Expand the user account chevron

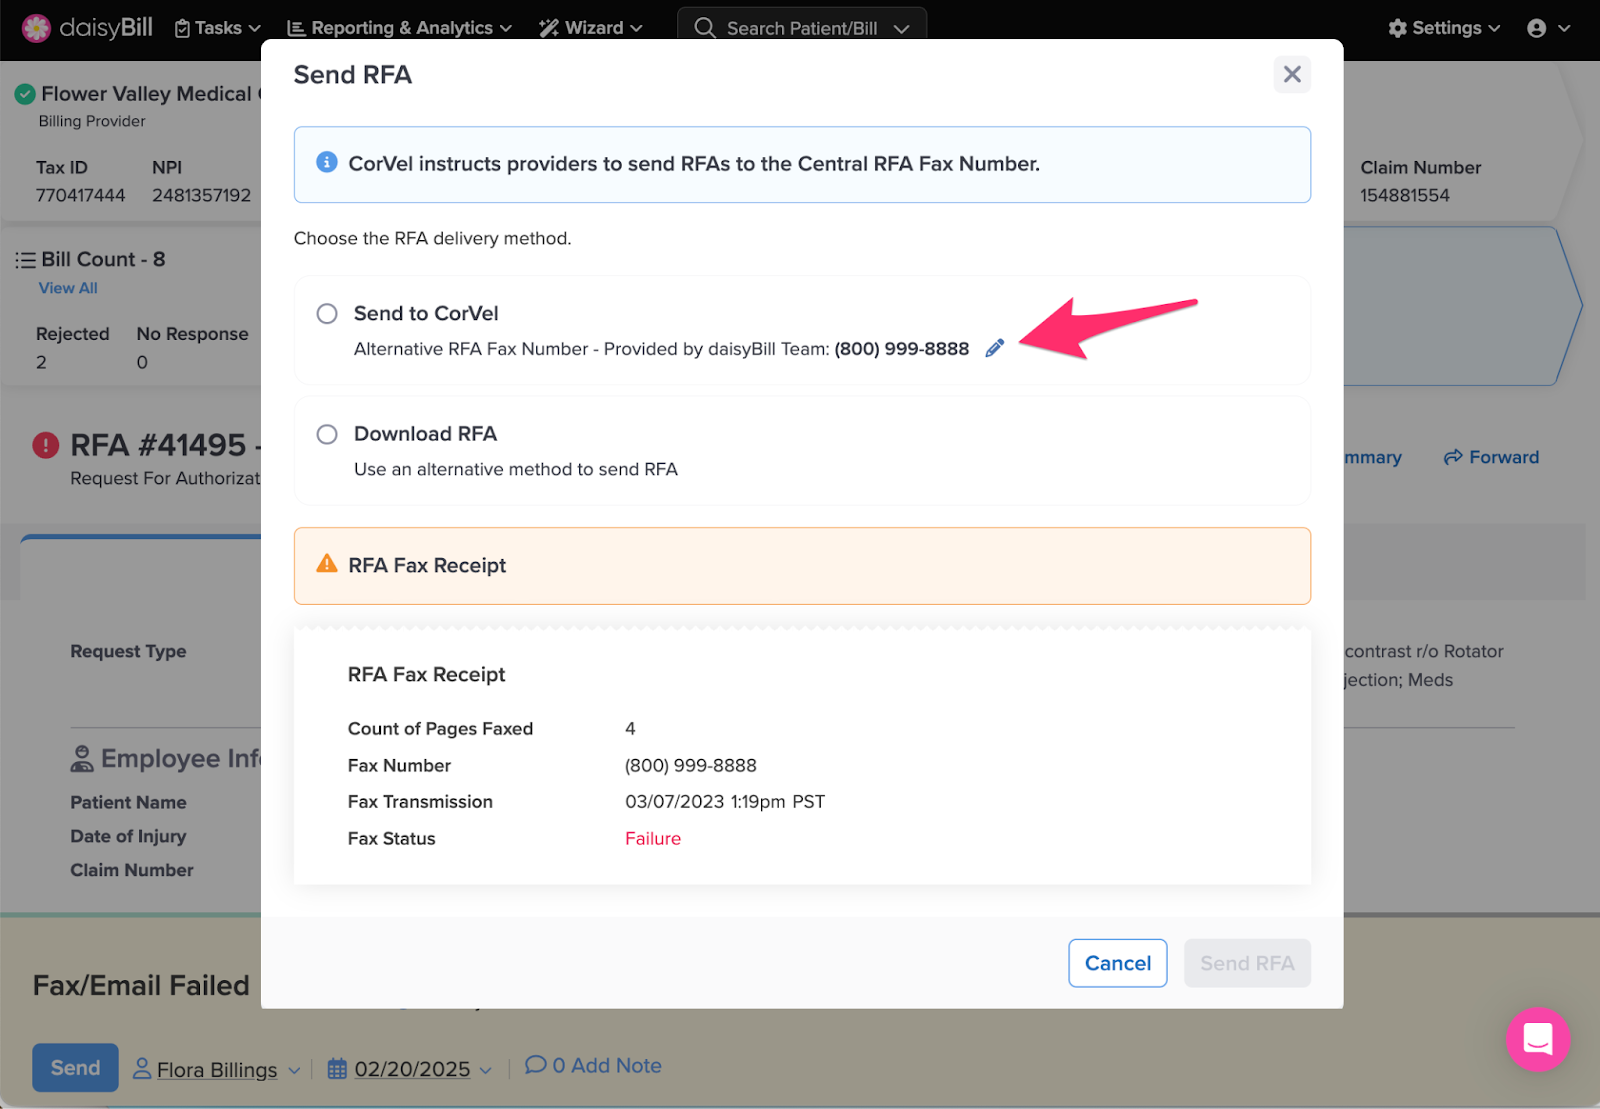point(1564,28)
